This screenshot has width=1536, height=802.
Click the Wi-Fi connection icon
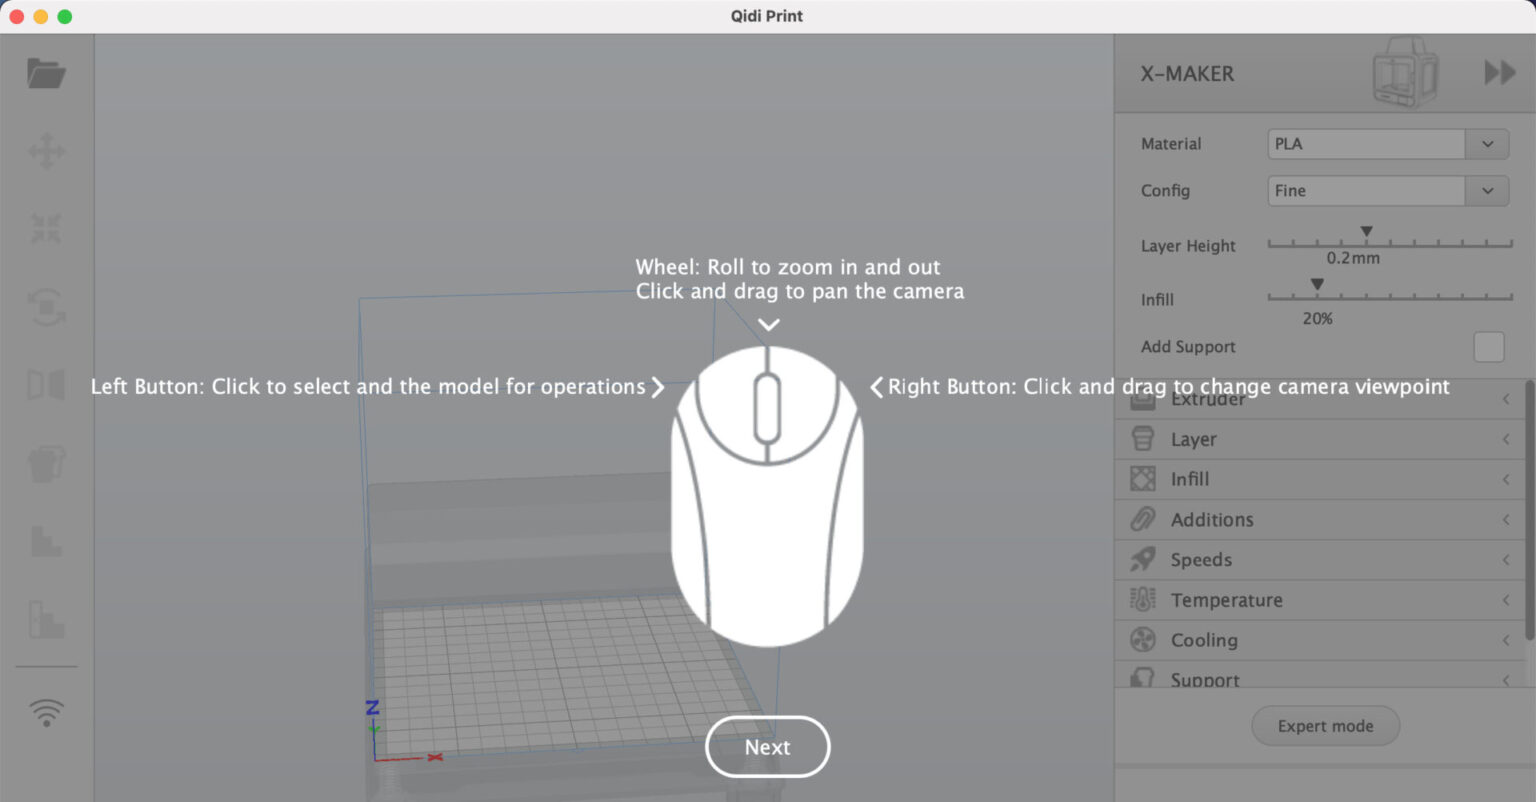pyautogui.click(x=46, y=712)
